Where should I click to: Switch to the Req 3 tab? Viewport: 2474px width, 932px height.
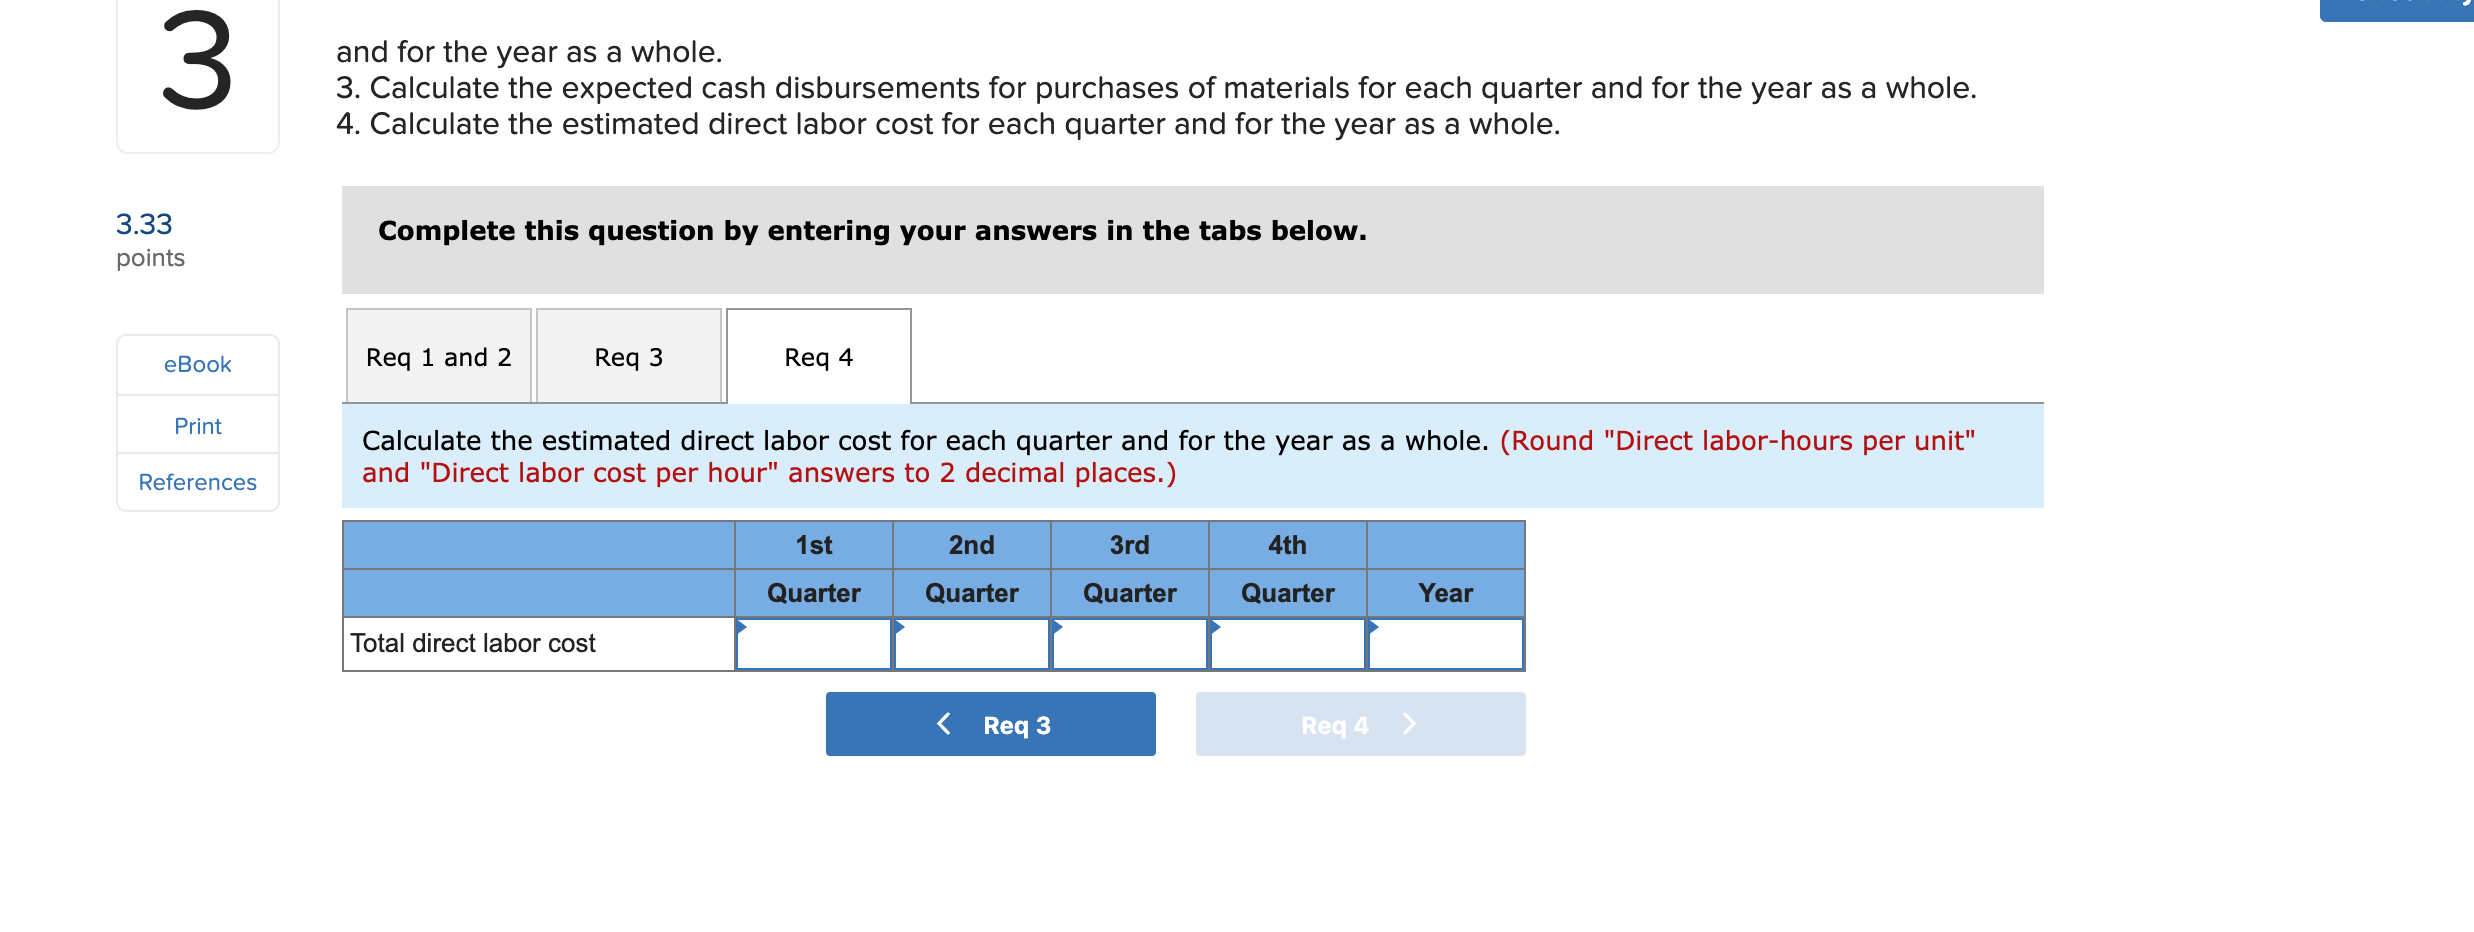628,356
